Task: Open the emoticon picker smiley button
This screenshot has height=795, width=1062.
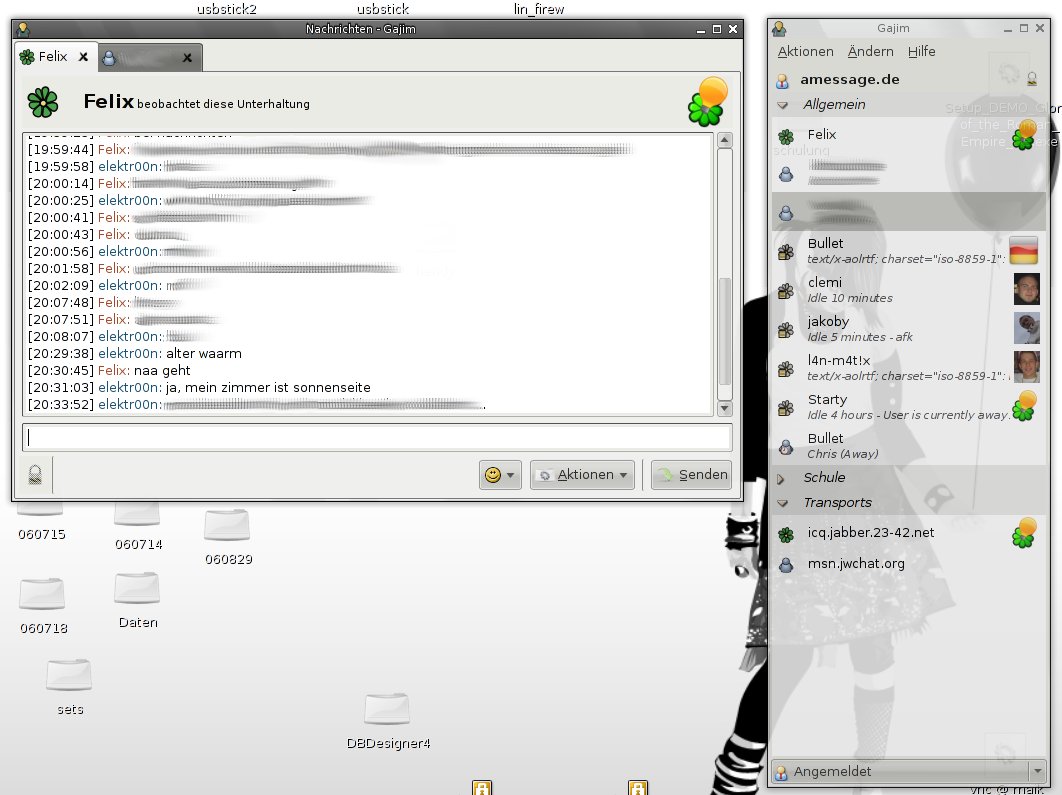Action: [x=500, y=475]
